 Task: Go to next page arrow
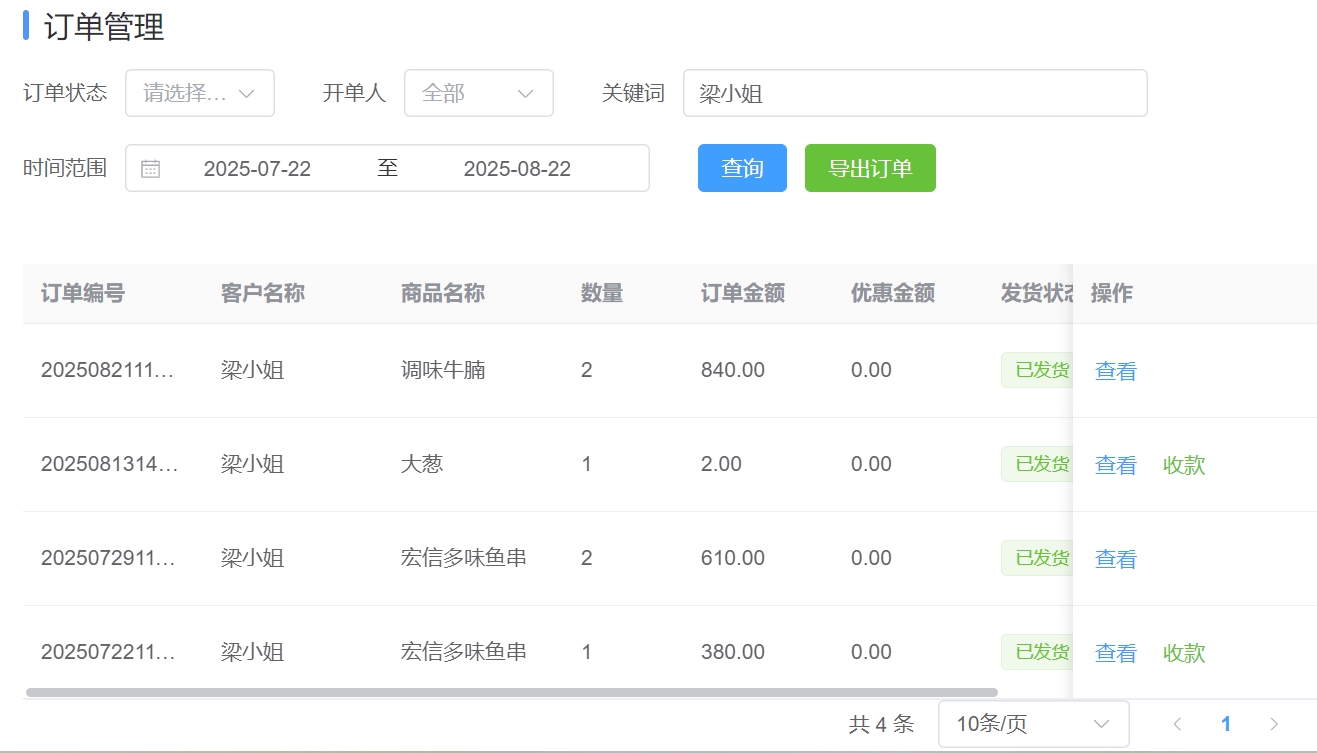(x=1274, y=724)
